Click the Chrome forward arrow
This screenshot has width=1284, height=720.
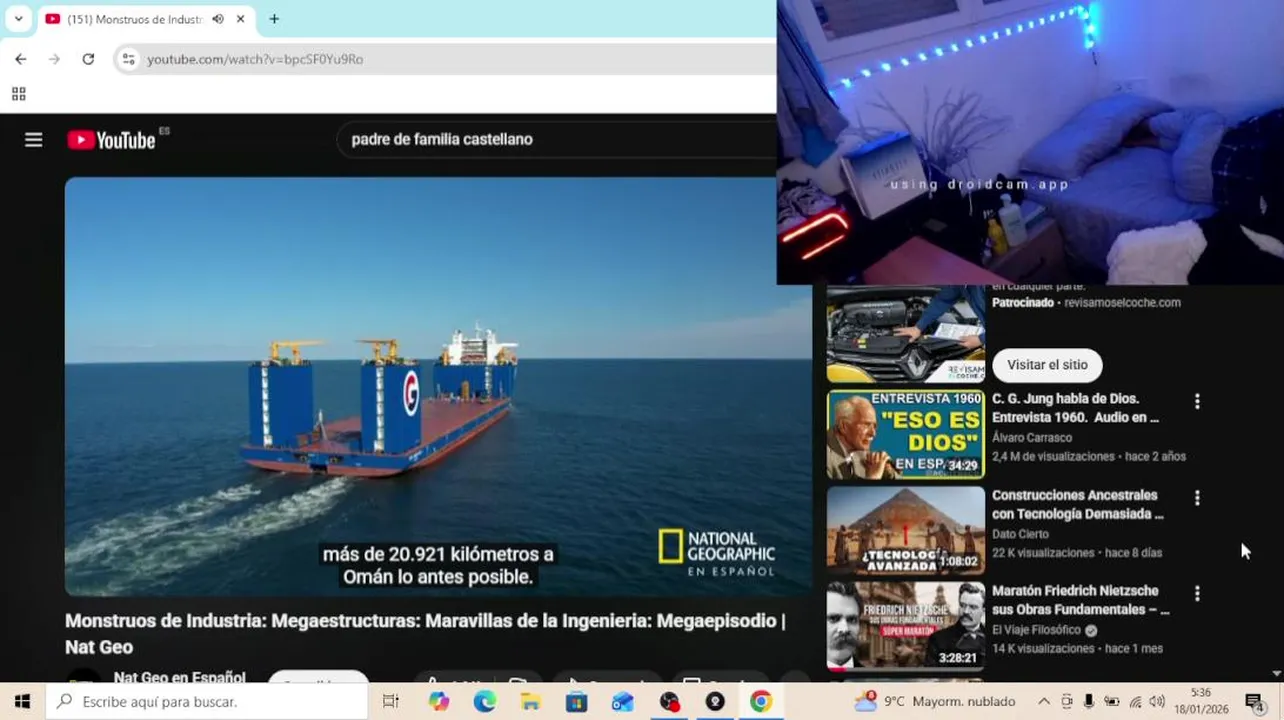(x=54, y=59)
